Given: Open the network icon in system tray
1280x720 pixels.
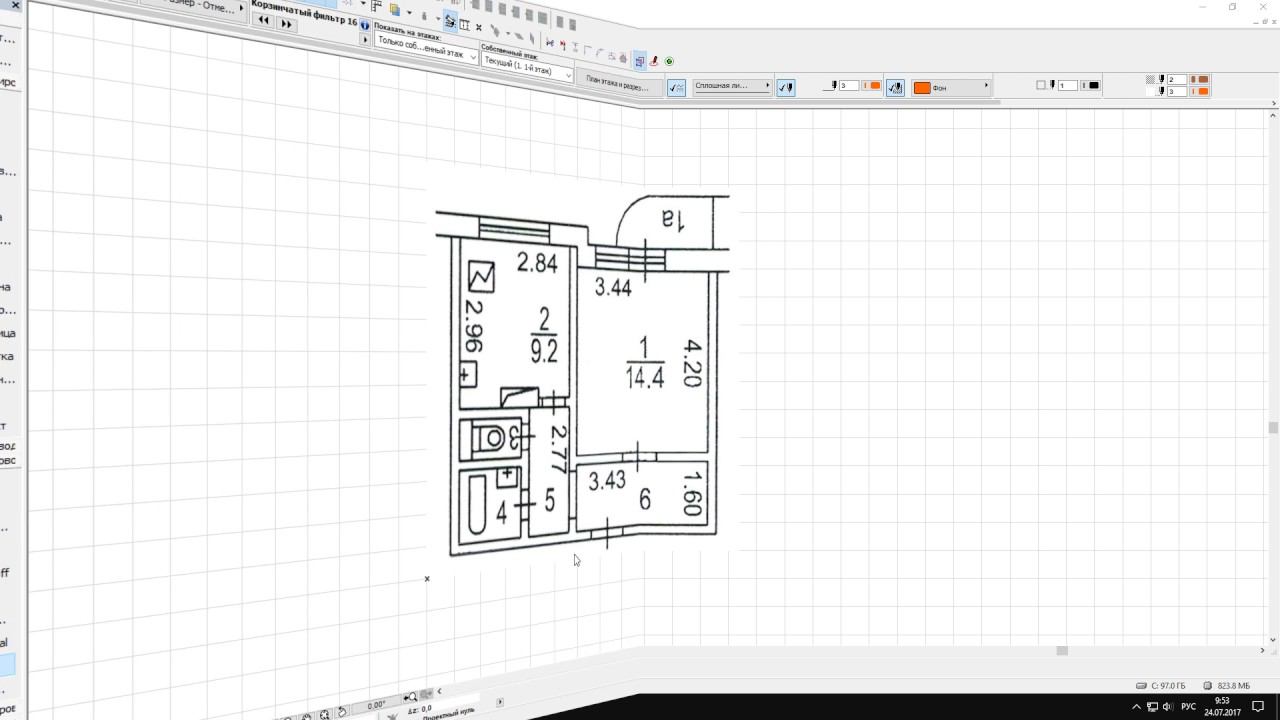Looking at the screenshot, I should tap(1152, 707).
